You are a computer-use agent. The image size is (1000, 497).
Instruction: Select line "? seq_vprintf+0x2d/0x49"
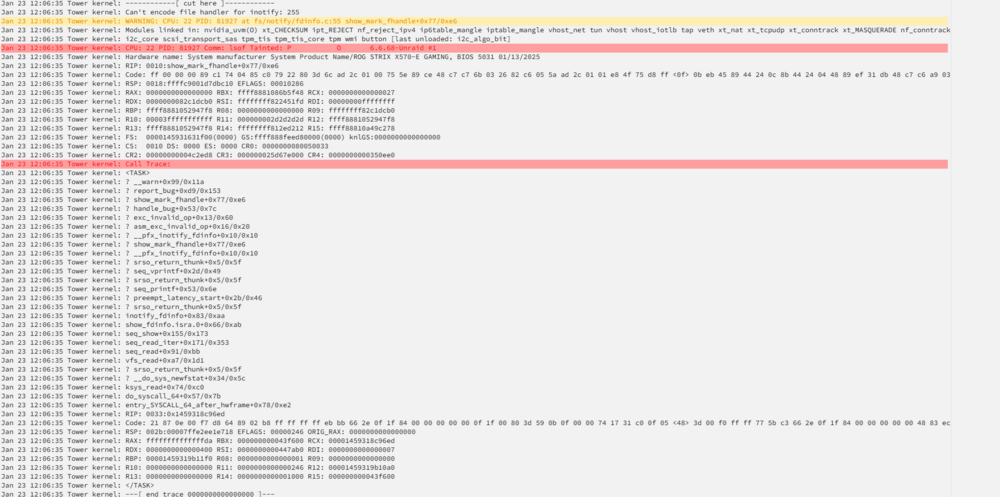click(x=110, y=271)
